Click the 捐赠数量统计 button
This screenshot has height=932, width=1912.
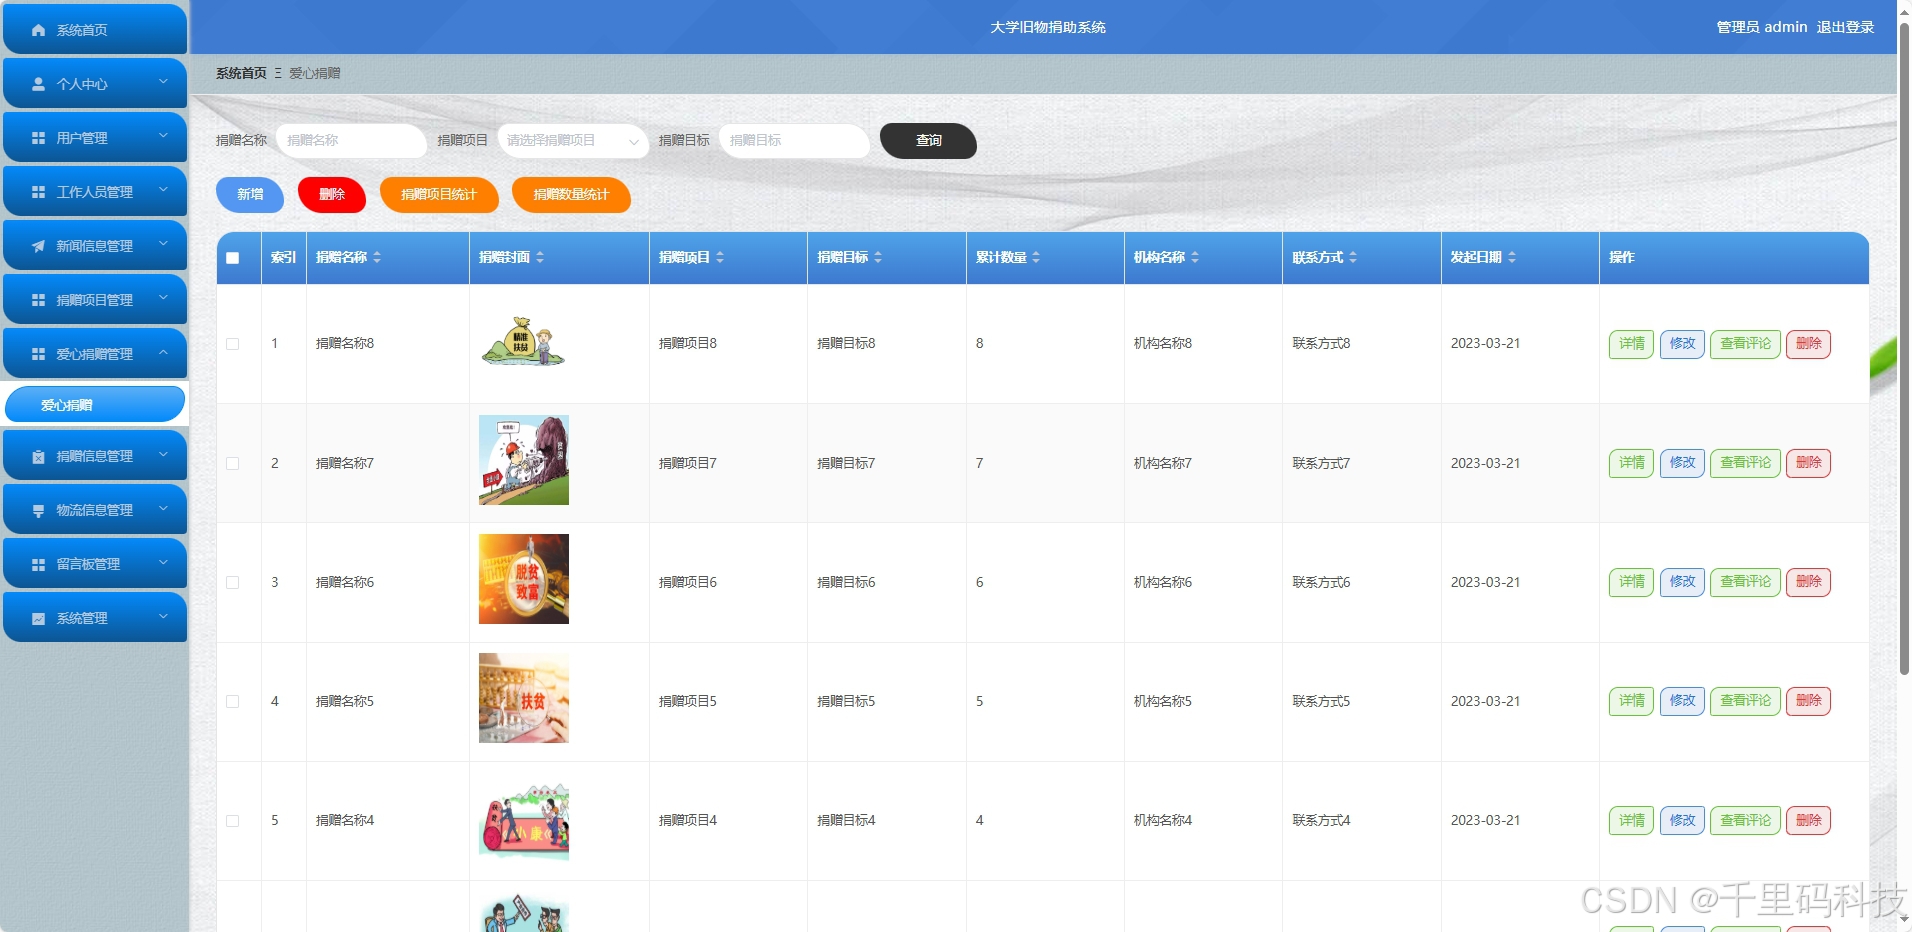point(571,194)
